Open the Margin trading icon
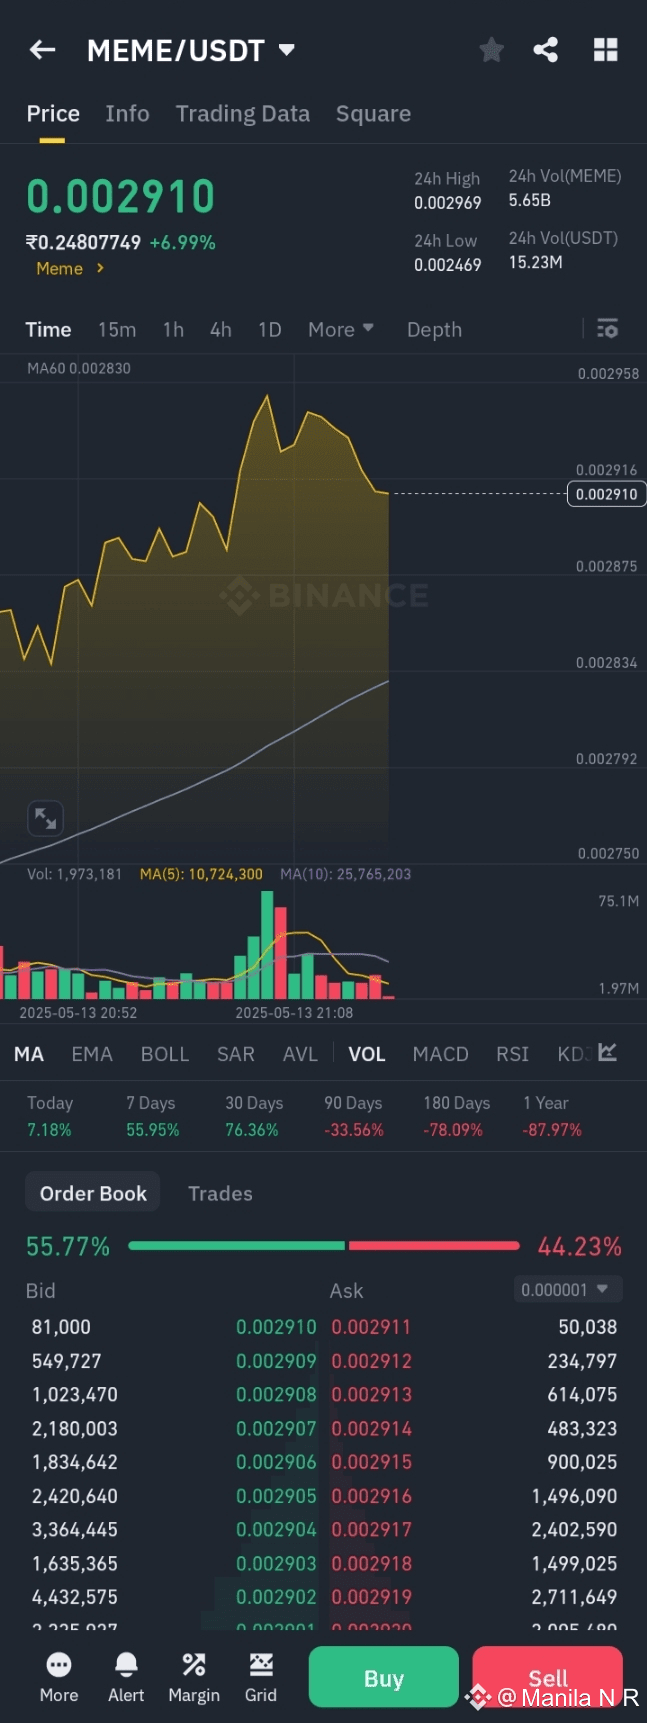Screen dimensions: 647x1723 194,1676
